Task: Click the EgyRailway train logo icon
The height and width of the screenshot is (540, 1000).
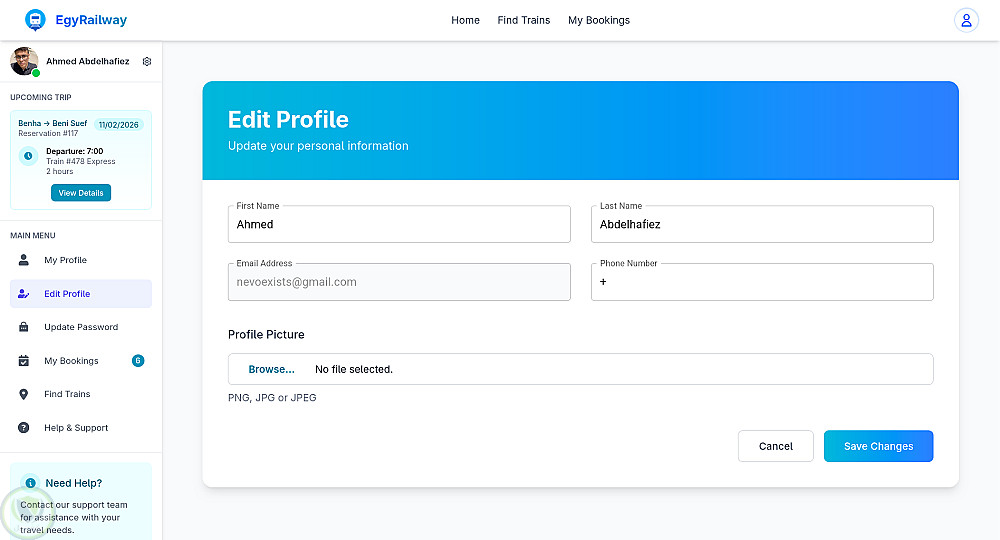Action: click(x=35, y=19)
